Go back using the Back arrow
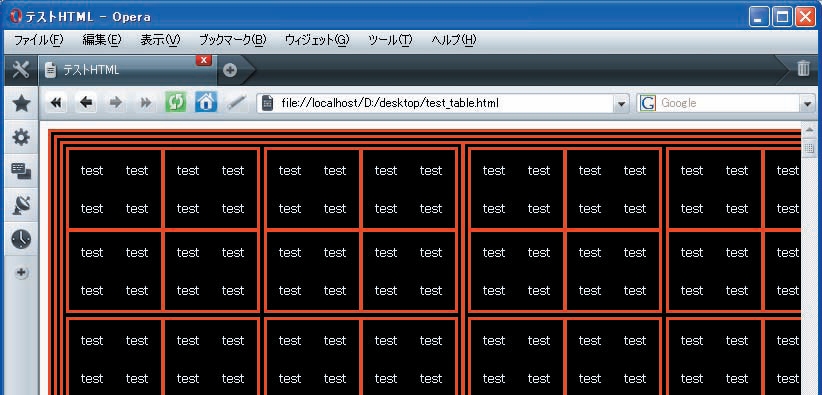 (86, 103)
